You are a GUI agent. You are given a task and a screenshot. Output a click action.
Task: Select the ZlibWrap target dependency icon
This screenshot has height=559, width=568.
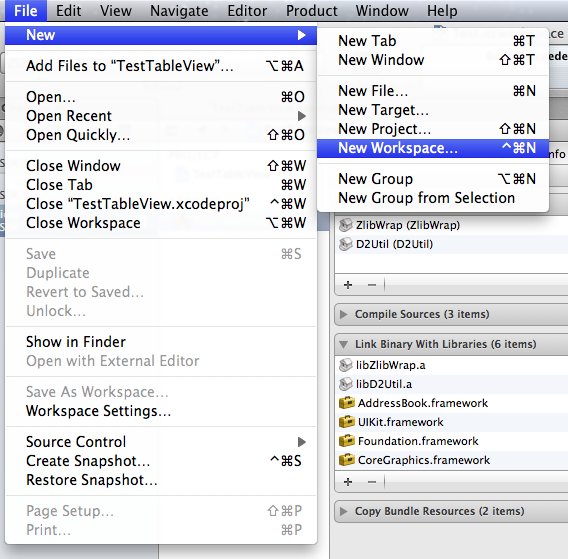click(346, 225)
